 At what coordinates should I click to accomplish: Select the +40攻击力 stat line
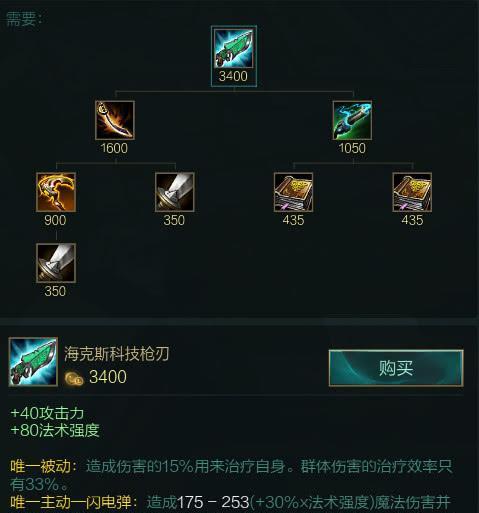[47, 413]
